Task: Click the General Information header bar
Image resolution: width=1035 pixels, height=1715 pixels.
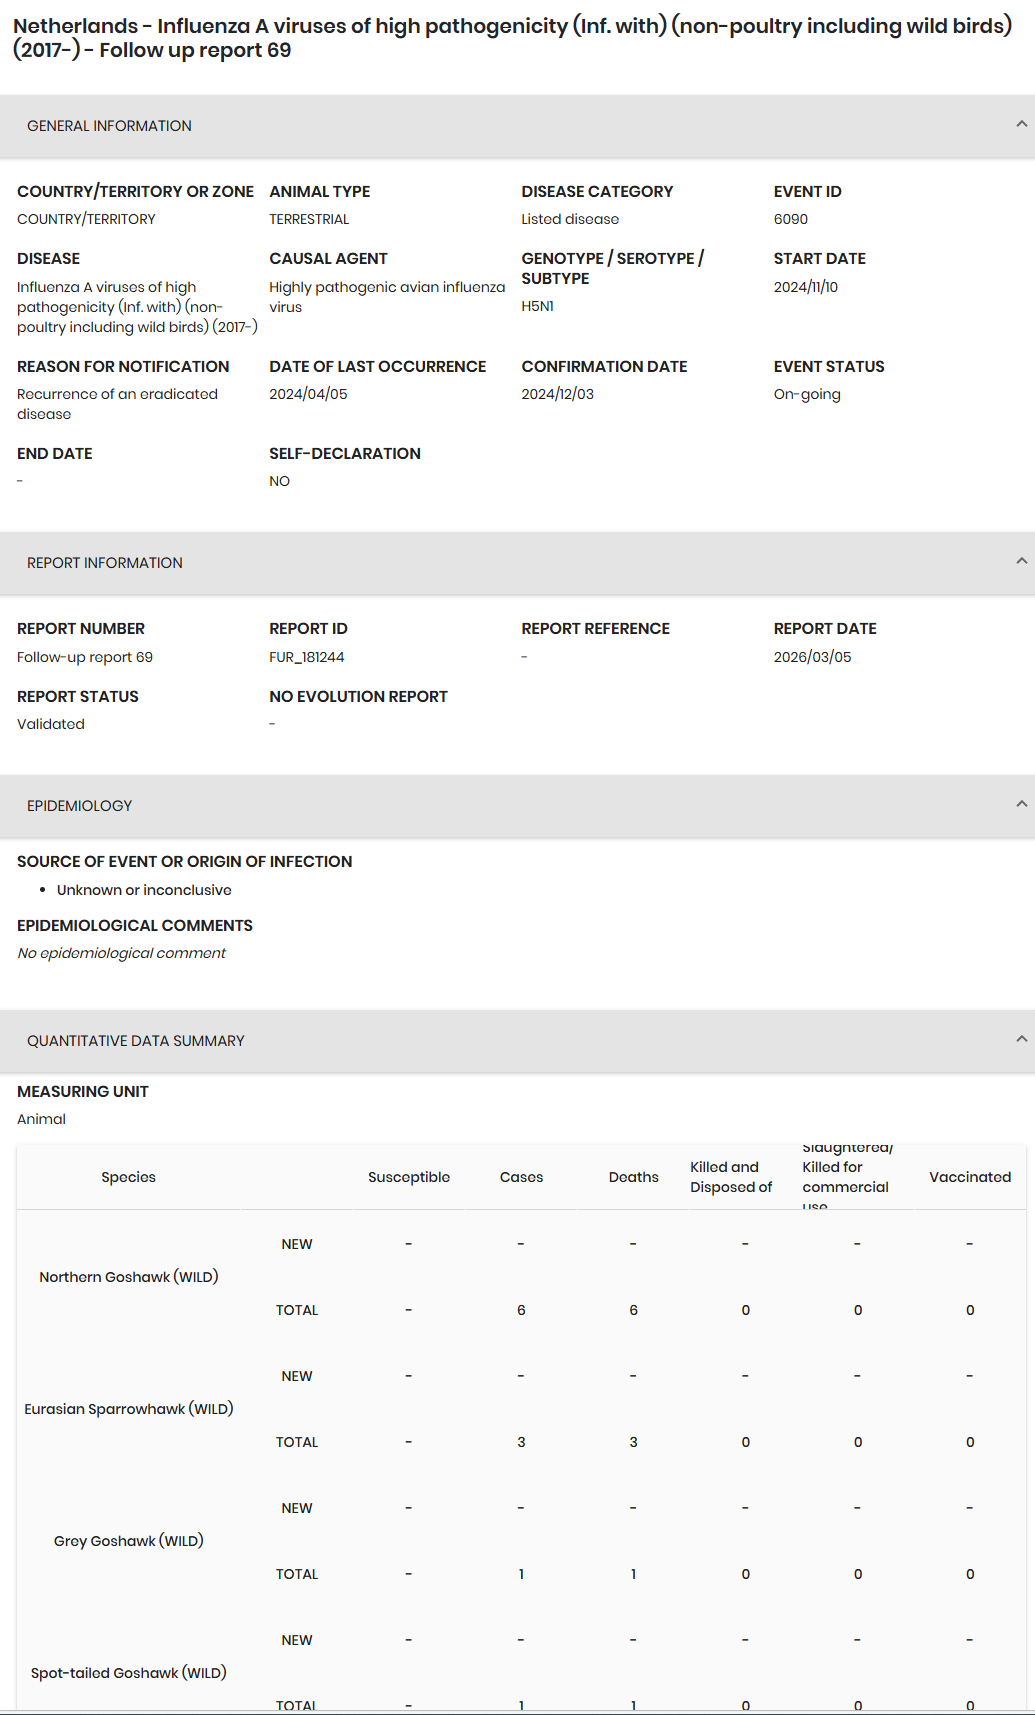Action: click(x=517, y=126)
